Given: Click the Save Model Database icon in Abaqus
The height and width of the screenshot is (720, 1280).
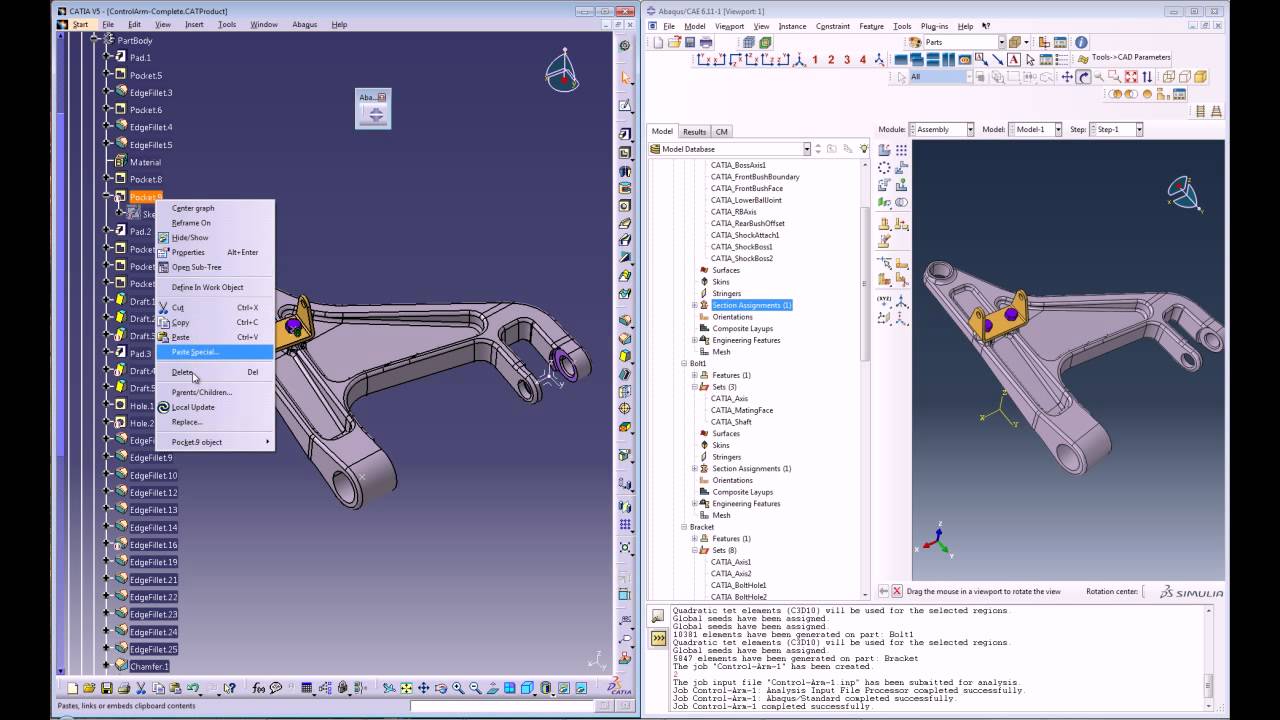Looking at the screenshot, I should (690, 42).
